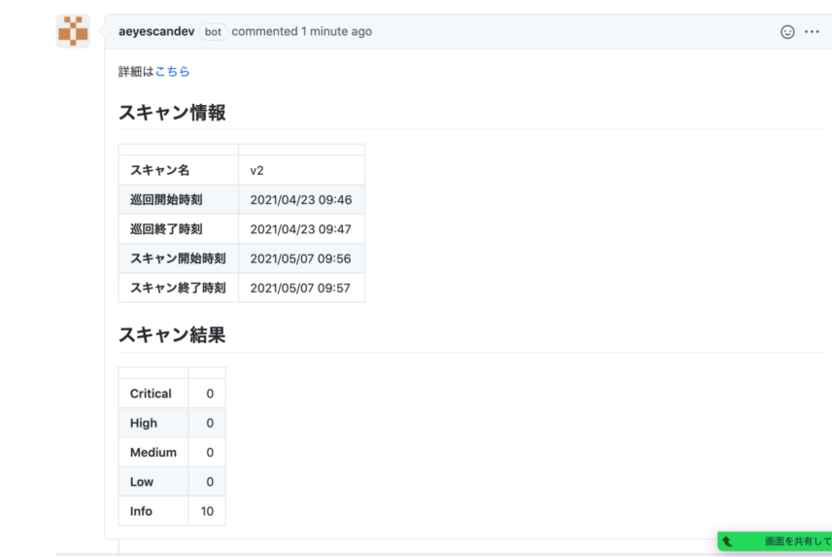832x557 pixels.
Task: Click the スキャン情報 heading
Action: click(x=172, y=112)
